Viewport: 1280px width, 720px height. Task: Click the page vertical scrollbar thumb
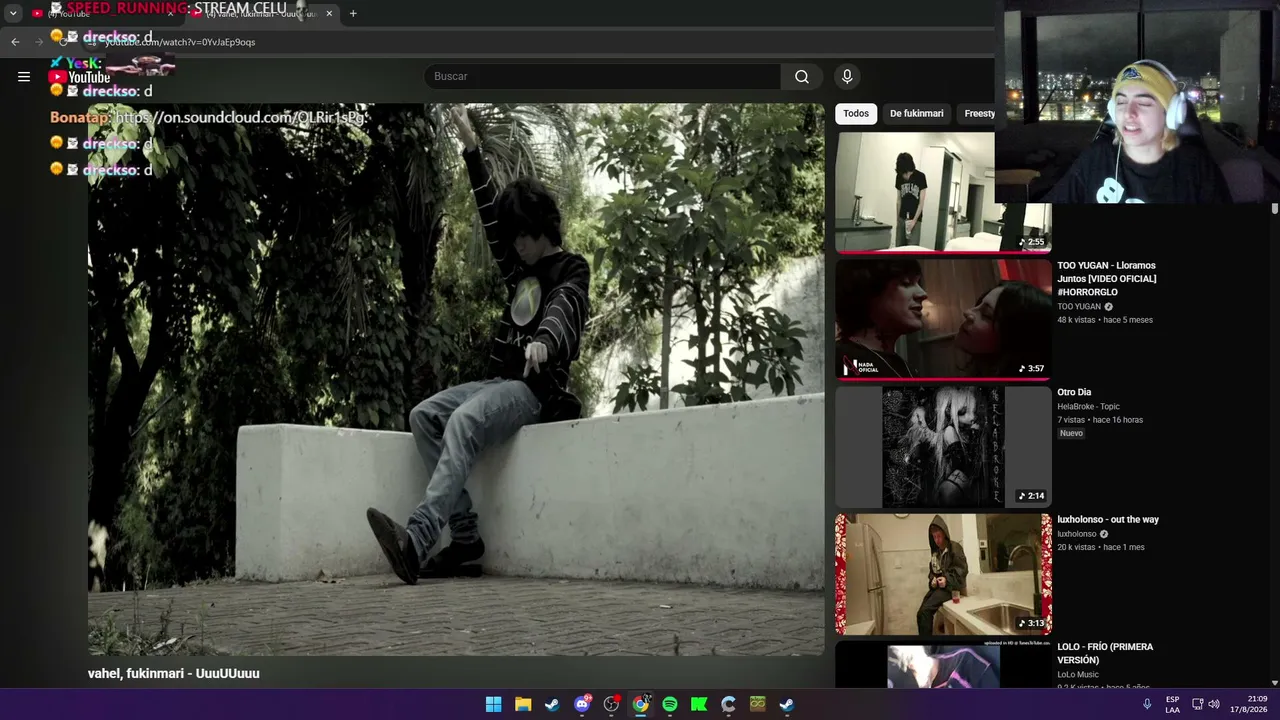click(x=1275, y=208)
